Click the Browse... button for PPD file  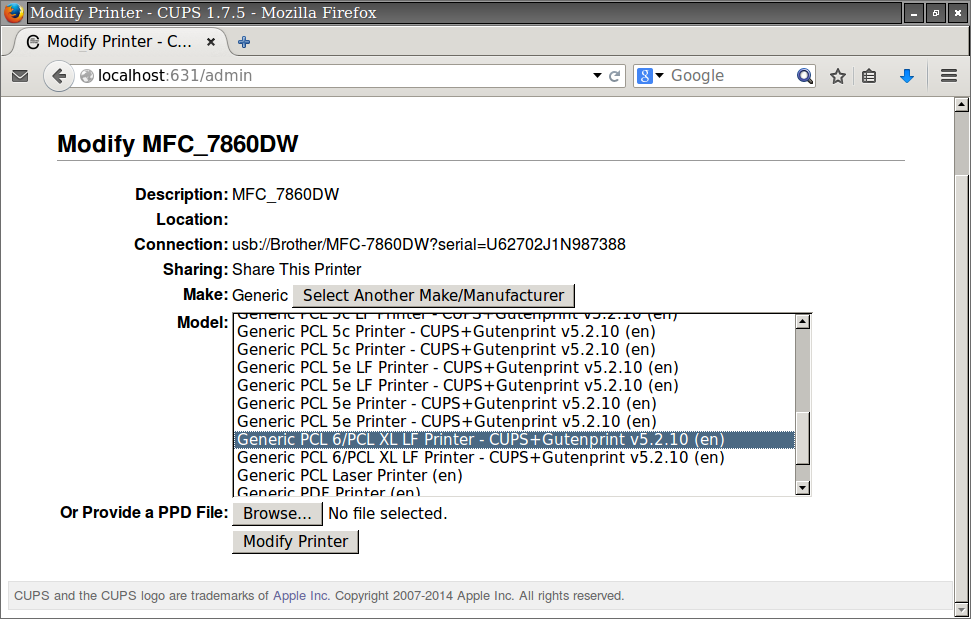(277, 514)
